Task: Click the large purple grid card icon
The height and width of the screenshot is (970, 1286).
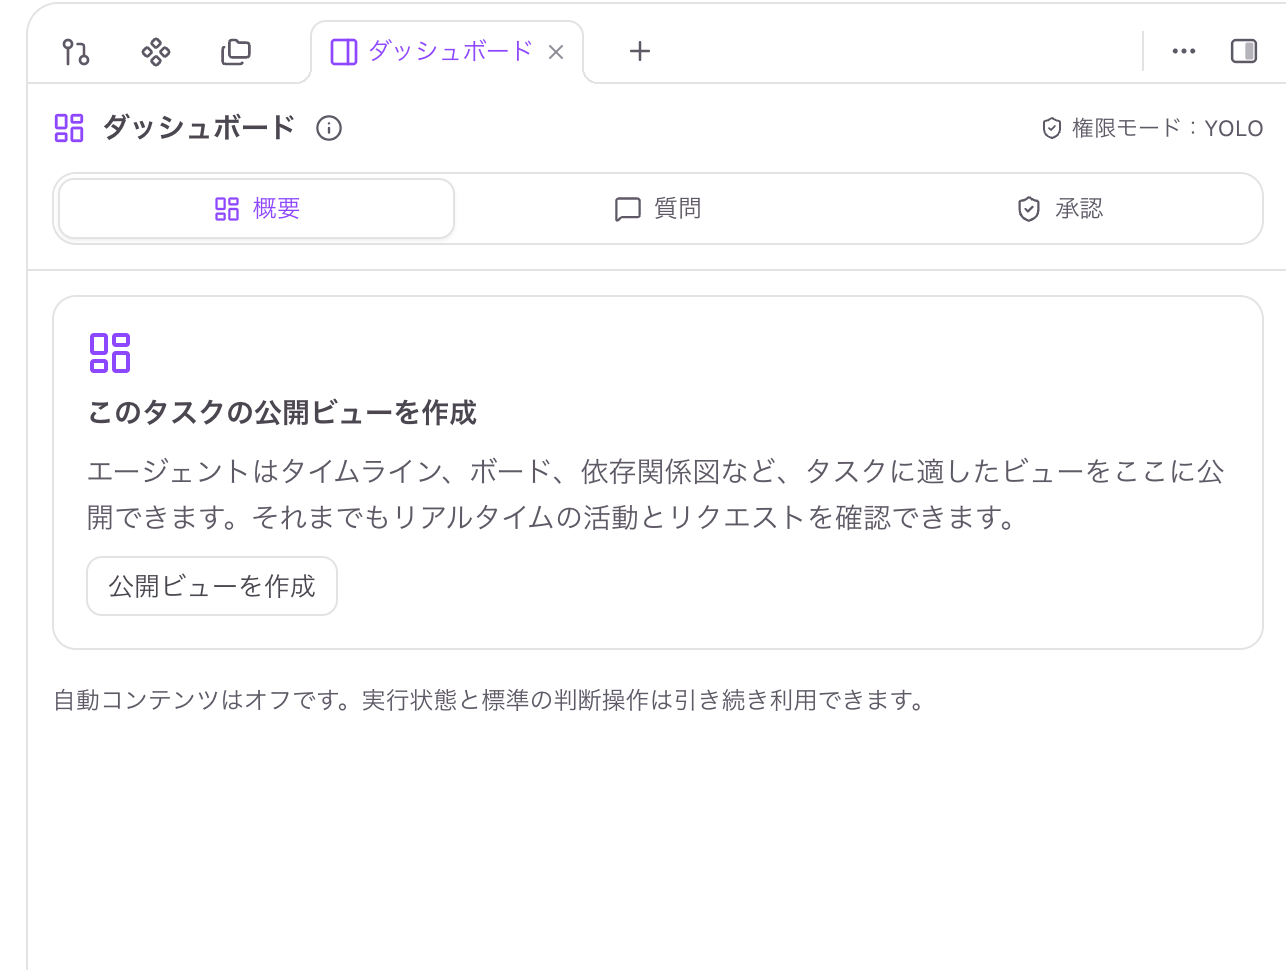Action: point(110,353)
